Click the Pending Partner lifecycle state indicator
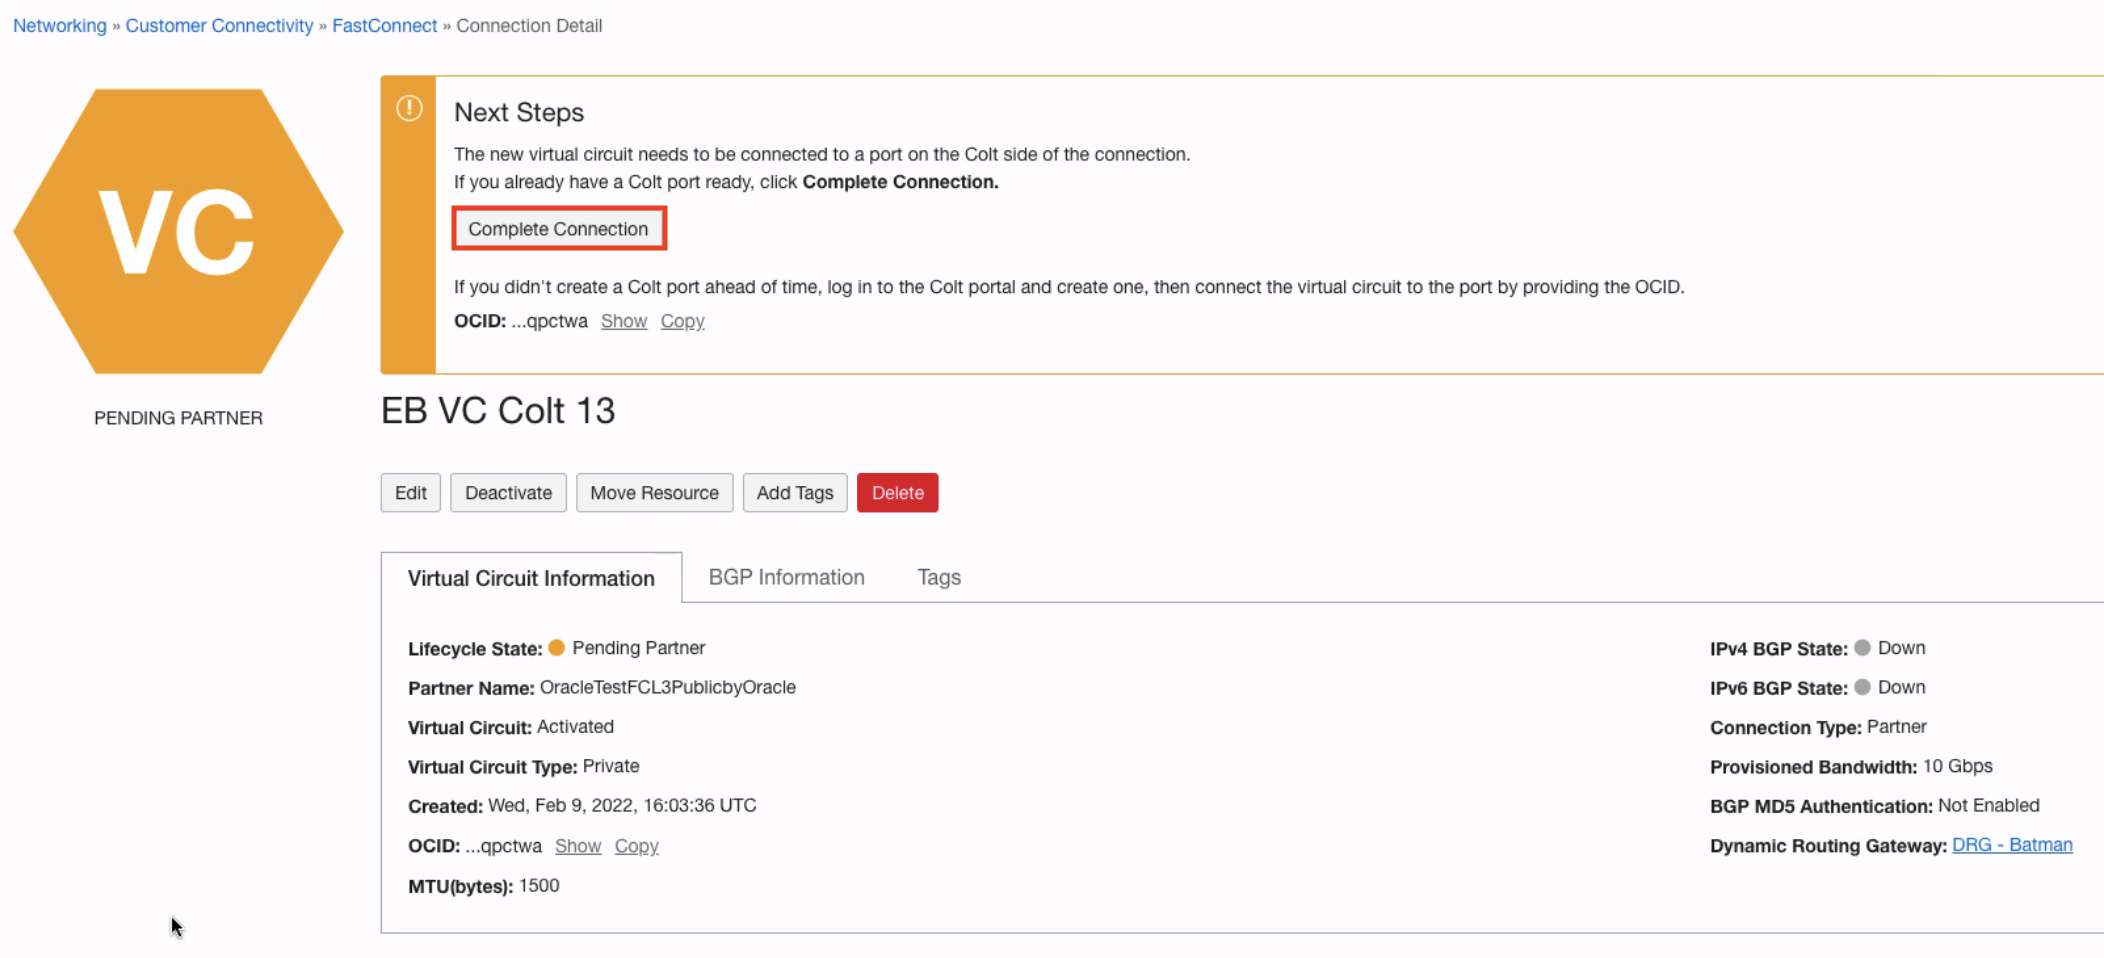This screenshot has width=2104, height=958. point(558,647)
